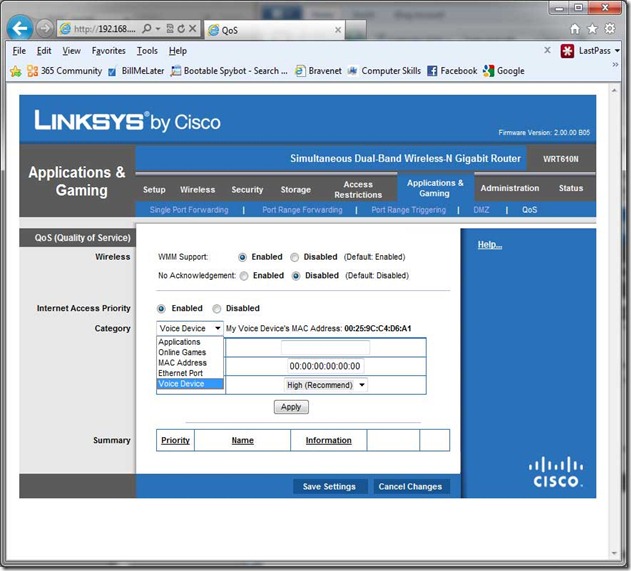Open Computer Skills bookmark
Screen dimensions: 631x571
(384, 71)
